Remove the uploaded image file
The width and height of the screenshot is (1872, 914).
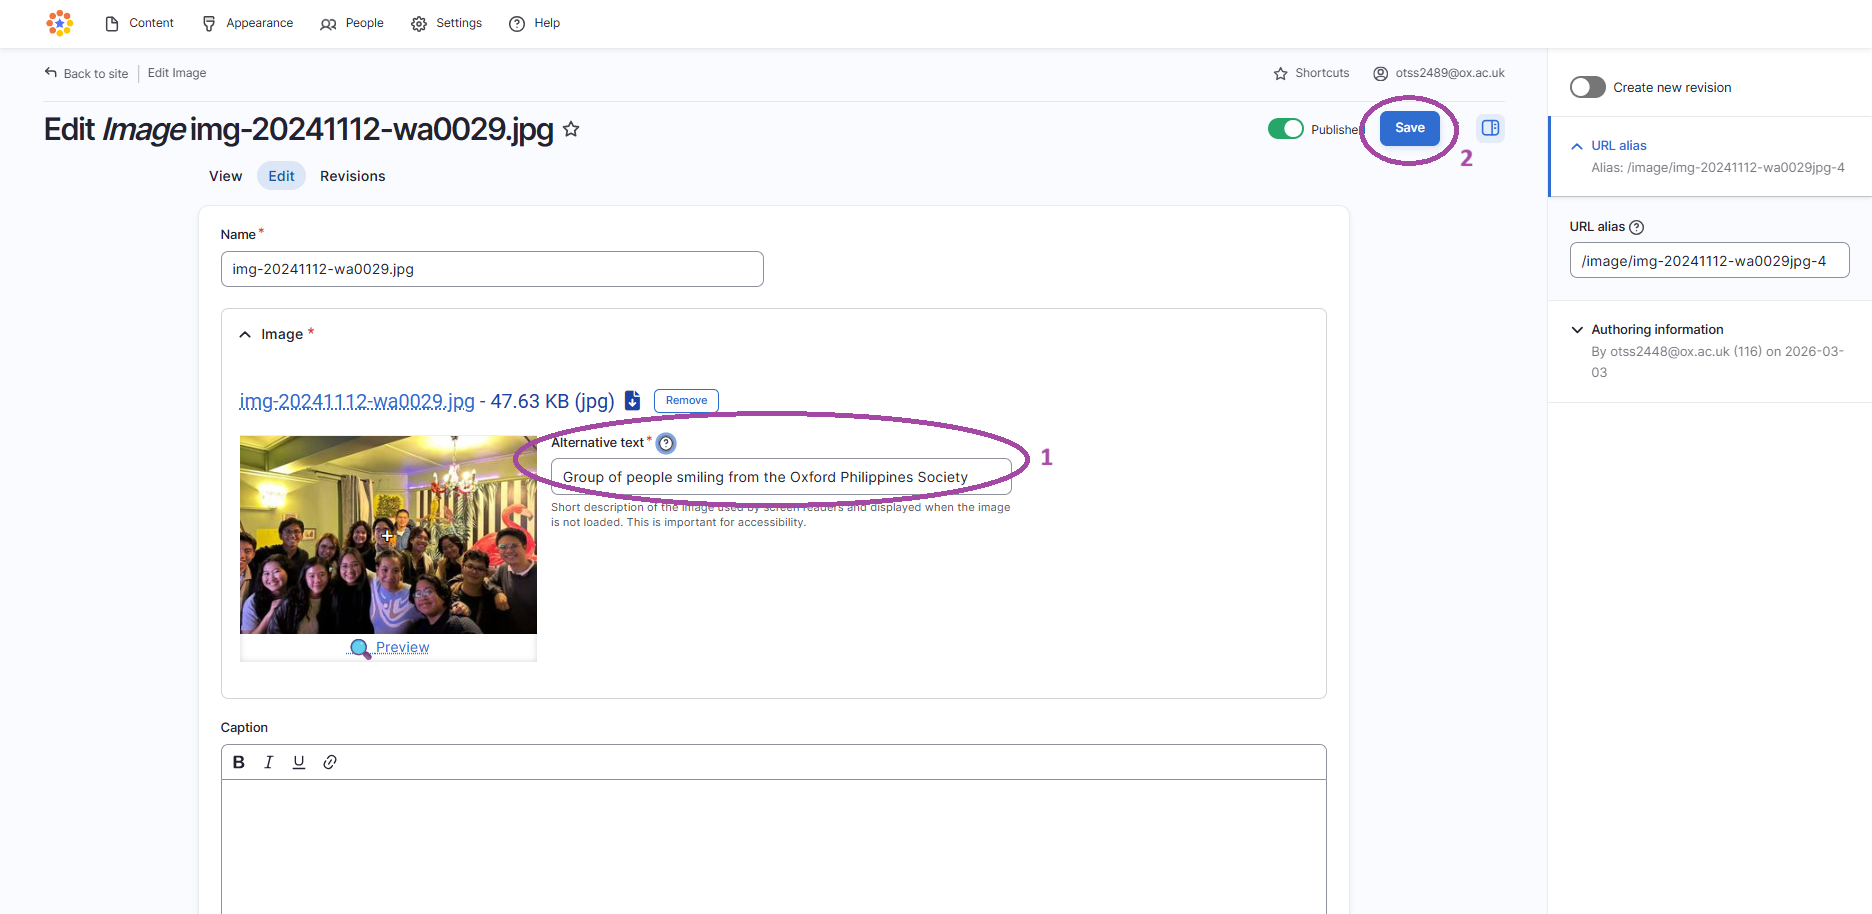[685, 400]
